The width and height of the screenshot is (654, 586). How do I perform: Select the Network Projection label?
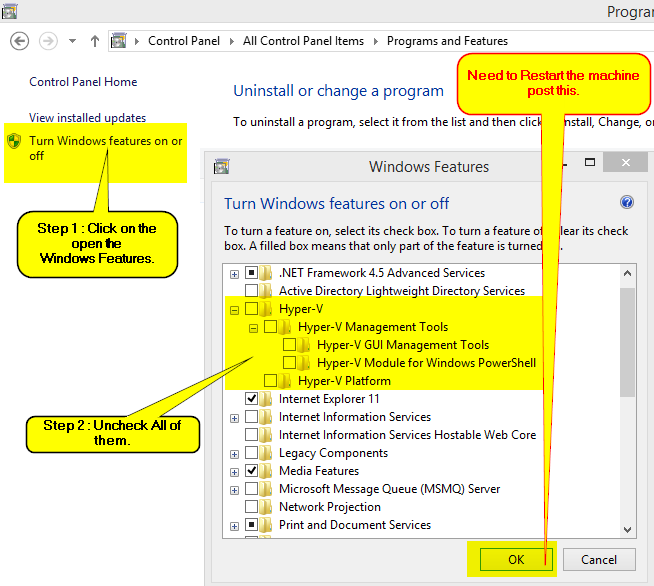click(x=330, y=507)
